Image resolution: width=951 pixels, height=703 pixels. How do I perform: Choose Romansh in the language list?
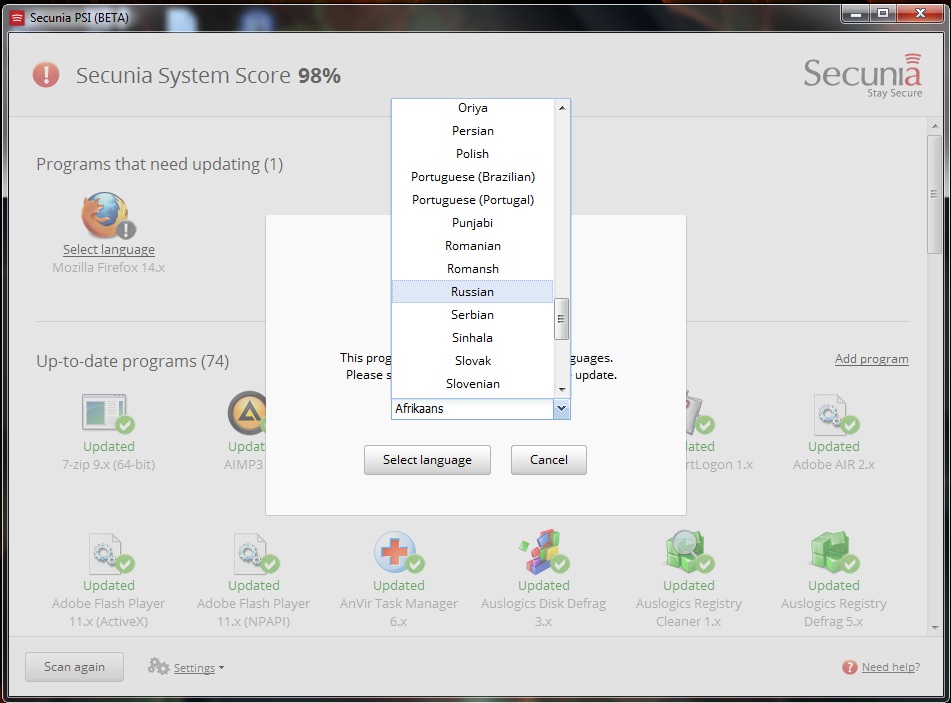tap(472, 269)
